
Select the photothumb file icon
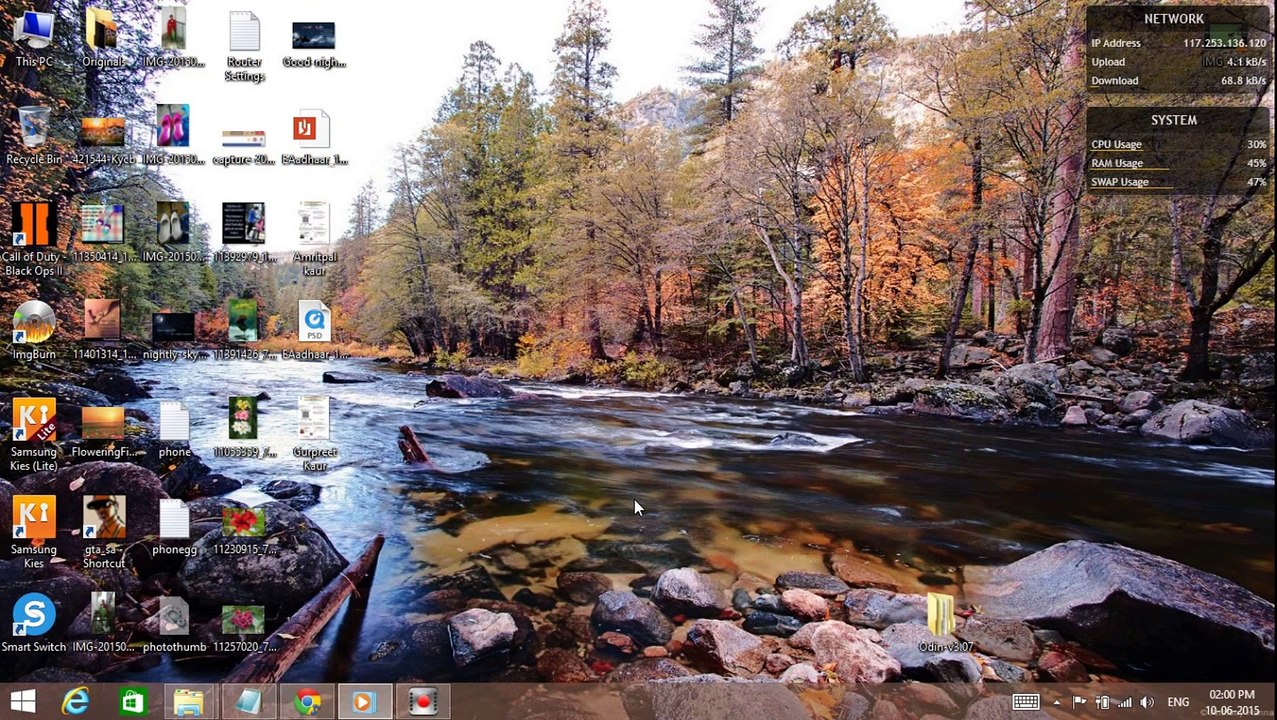pos(174,623)
